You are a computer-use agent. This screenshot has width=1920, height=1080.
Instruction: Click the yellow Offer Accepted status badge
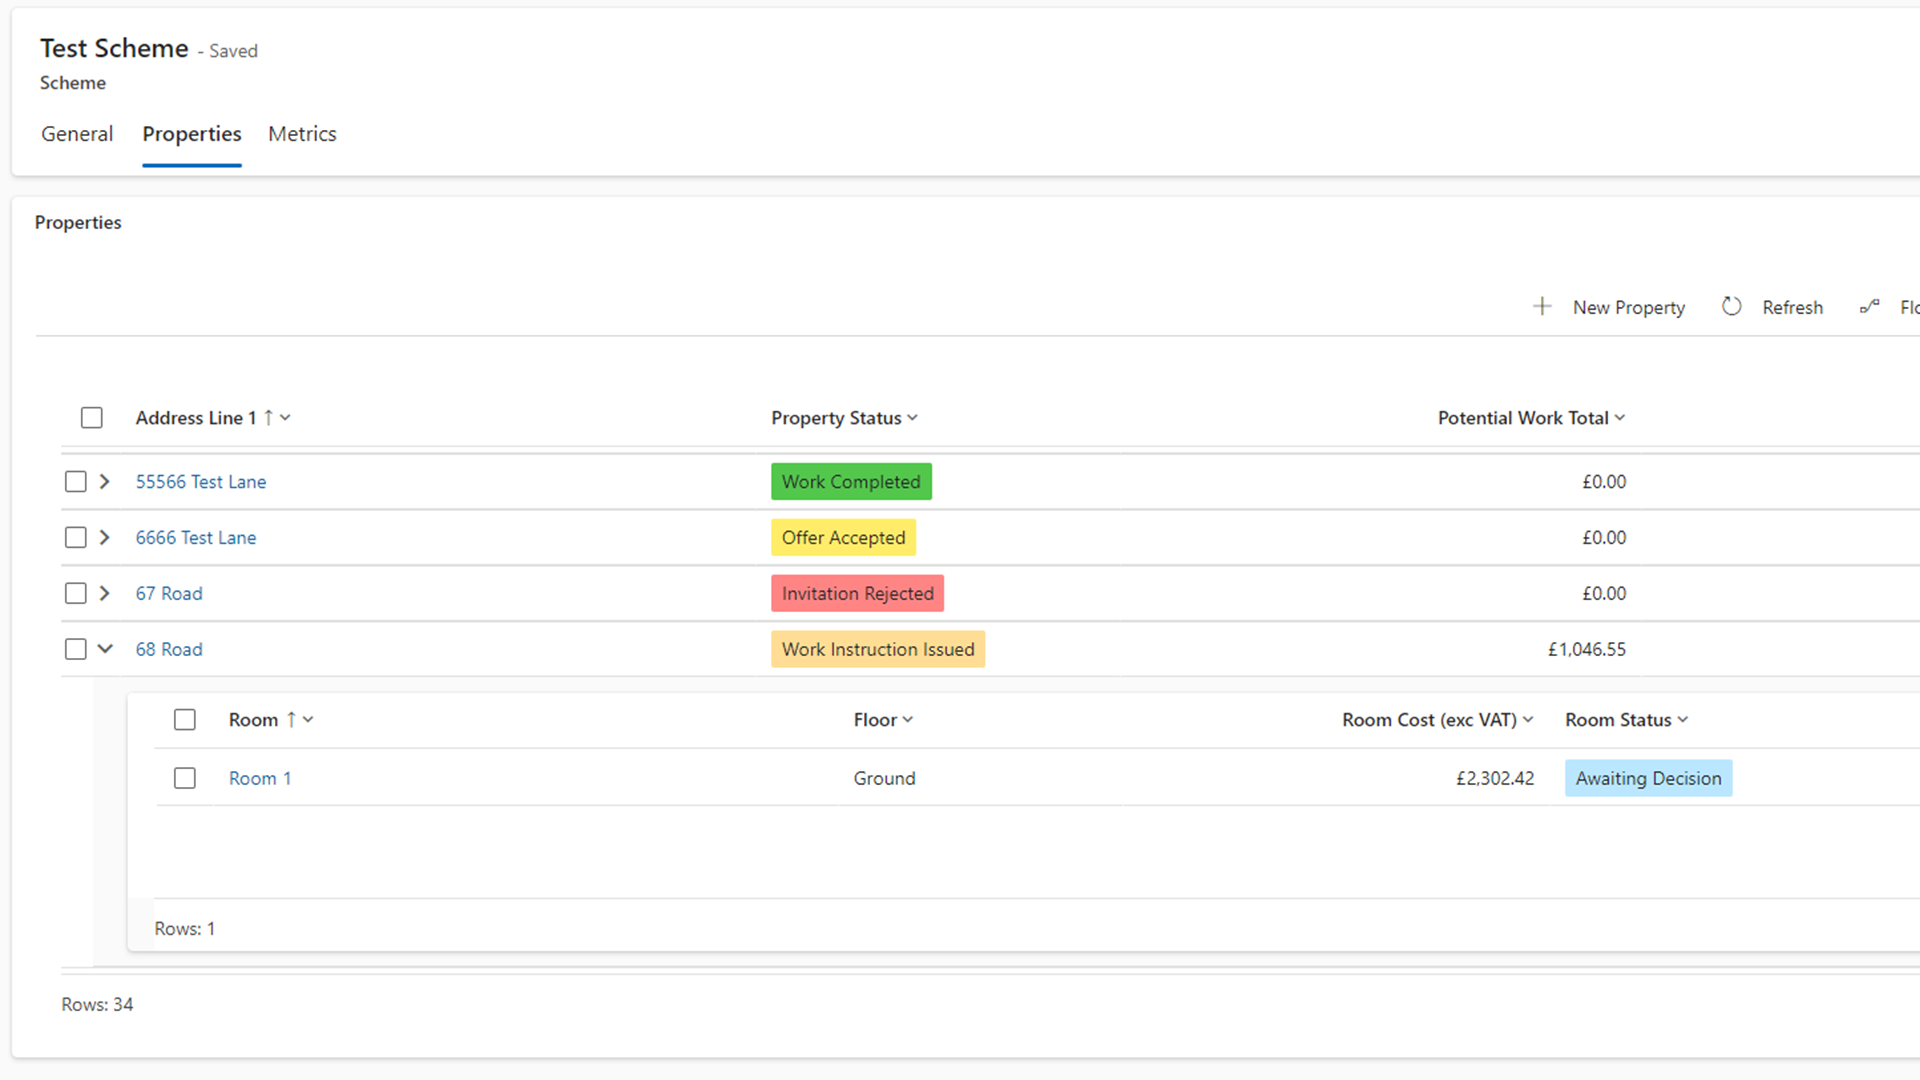(x=843, y=538)
